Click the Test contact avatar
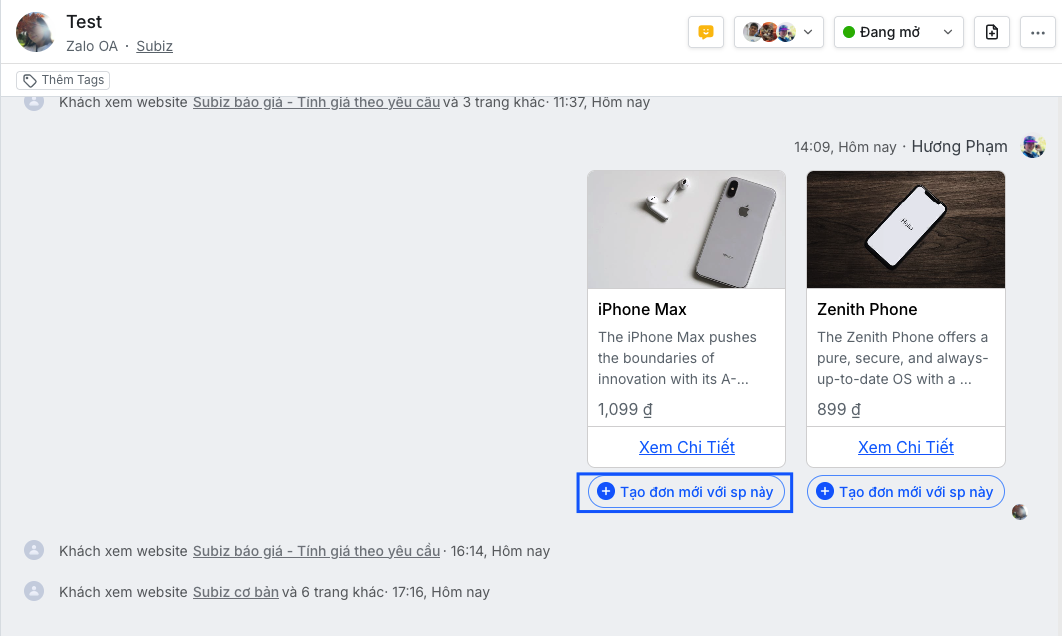The height and width of the screenshot is (636, 1062). pyautogui.click(x=36, y=32)
